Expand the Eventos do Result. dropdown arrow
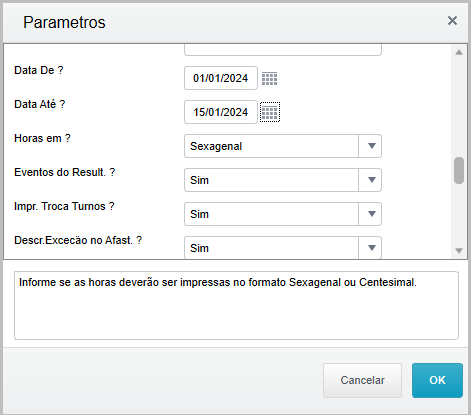 [372, 180]
